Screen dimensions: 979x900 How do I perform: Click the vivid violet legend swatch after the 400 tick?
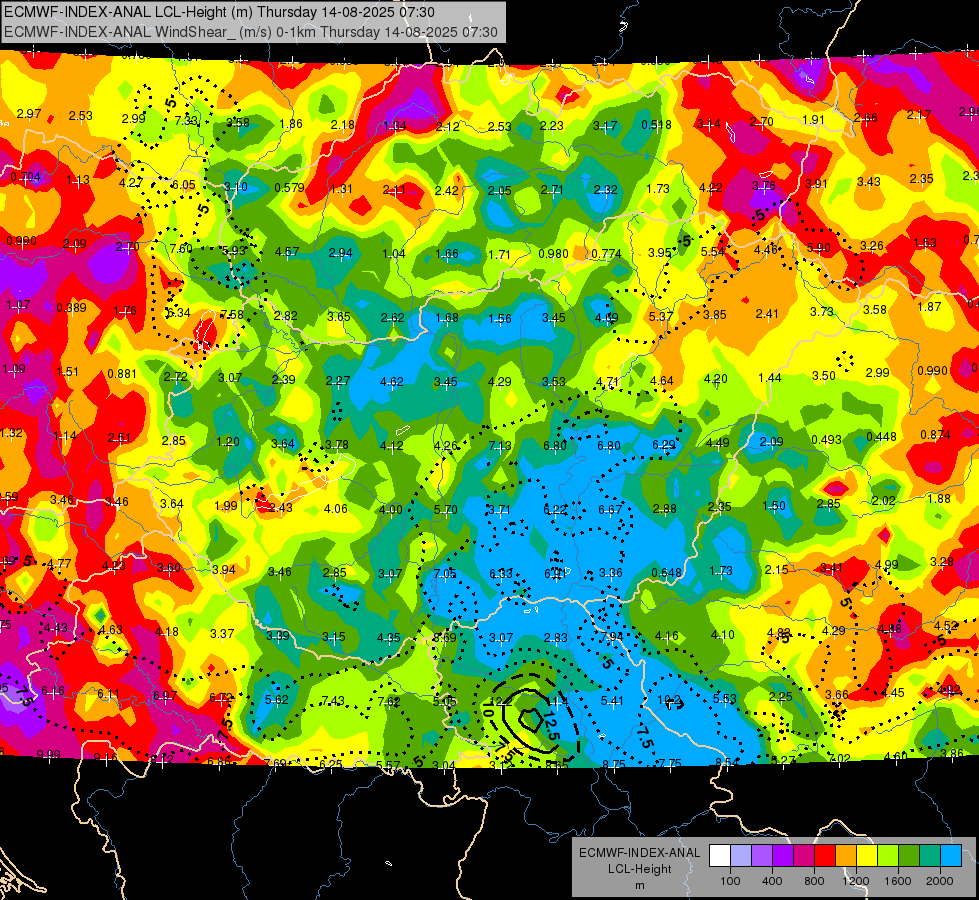(x=783, y=856)
